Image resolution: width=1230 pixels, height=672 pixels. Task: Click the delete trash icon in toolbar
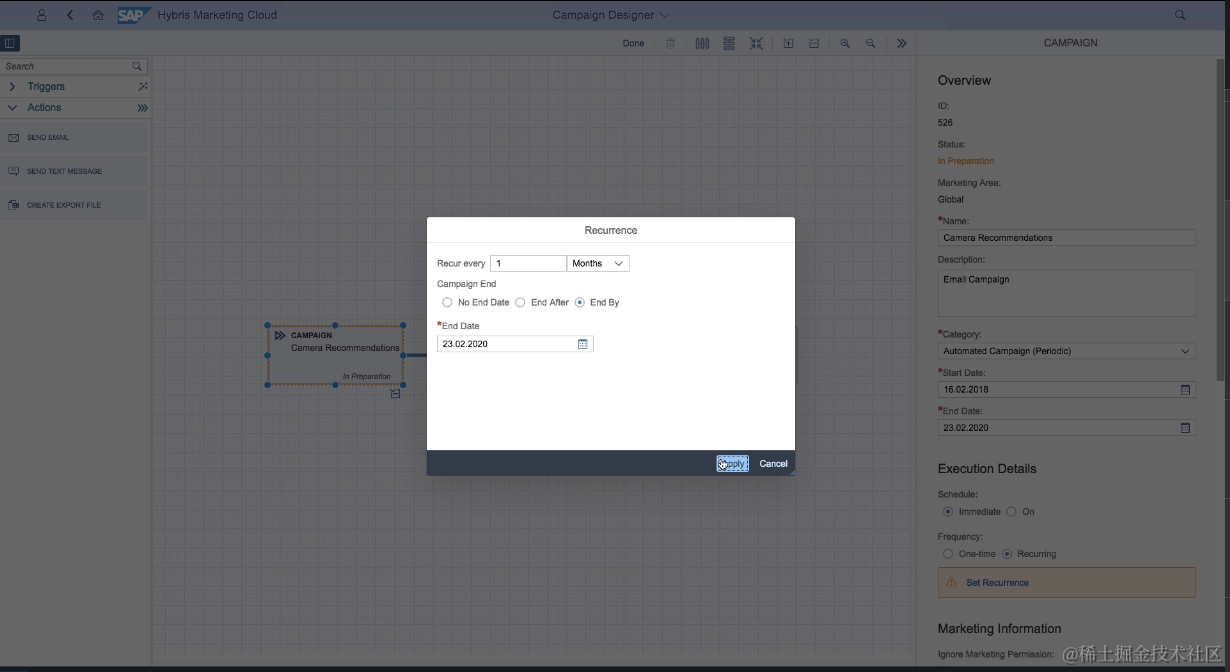tap(670, 43)
